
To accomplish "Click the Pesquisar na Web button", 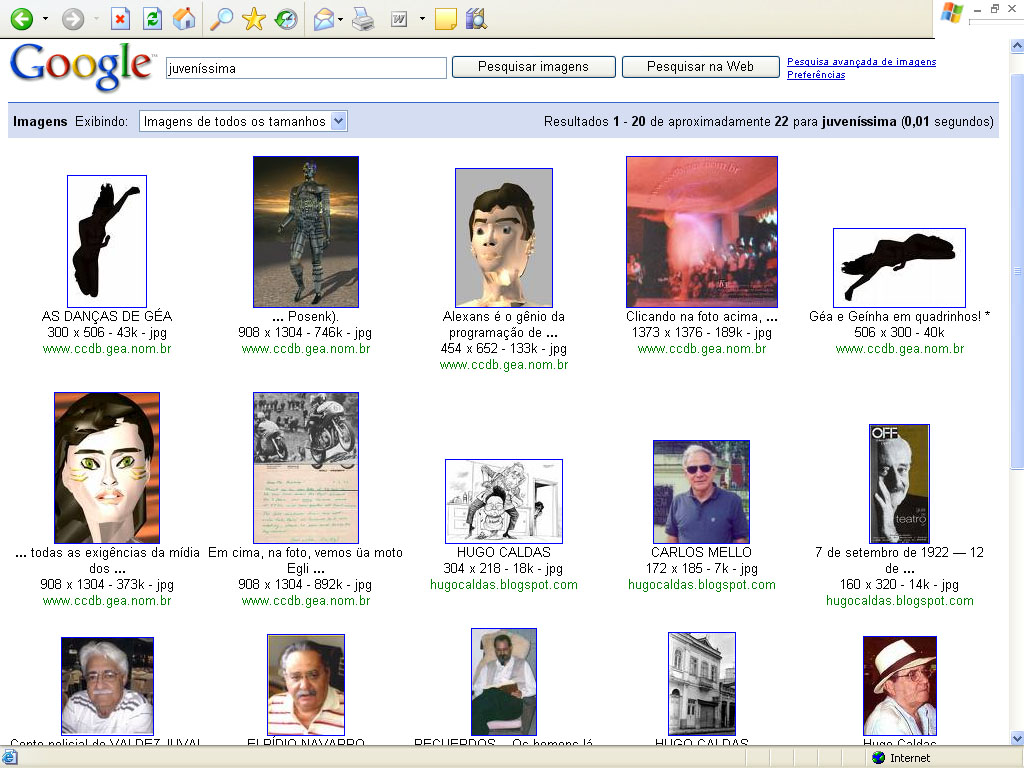I will tap(700, 67).
